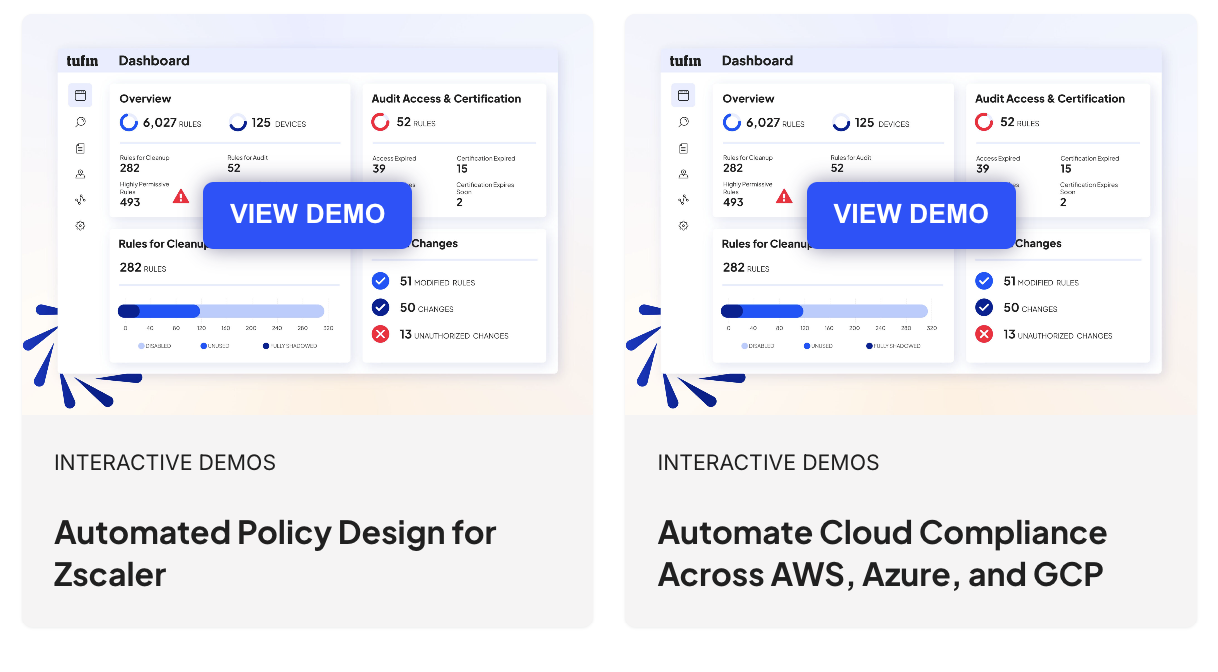Screen dimensions: 1218x672
Task: Click the activity graph icon in the Cloud Compliance preview sidebar
Action: [684, 200]
